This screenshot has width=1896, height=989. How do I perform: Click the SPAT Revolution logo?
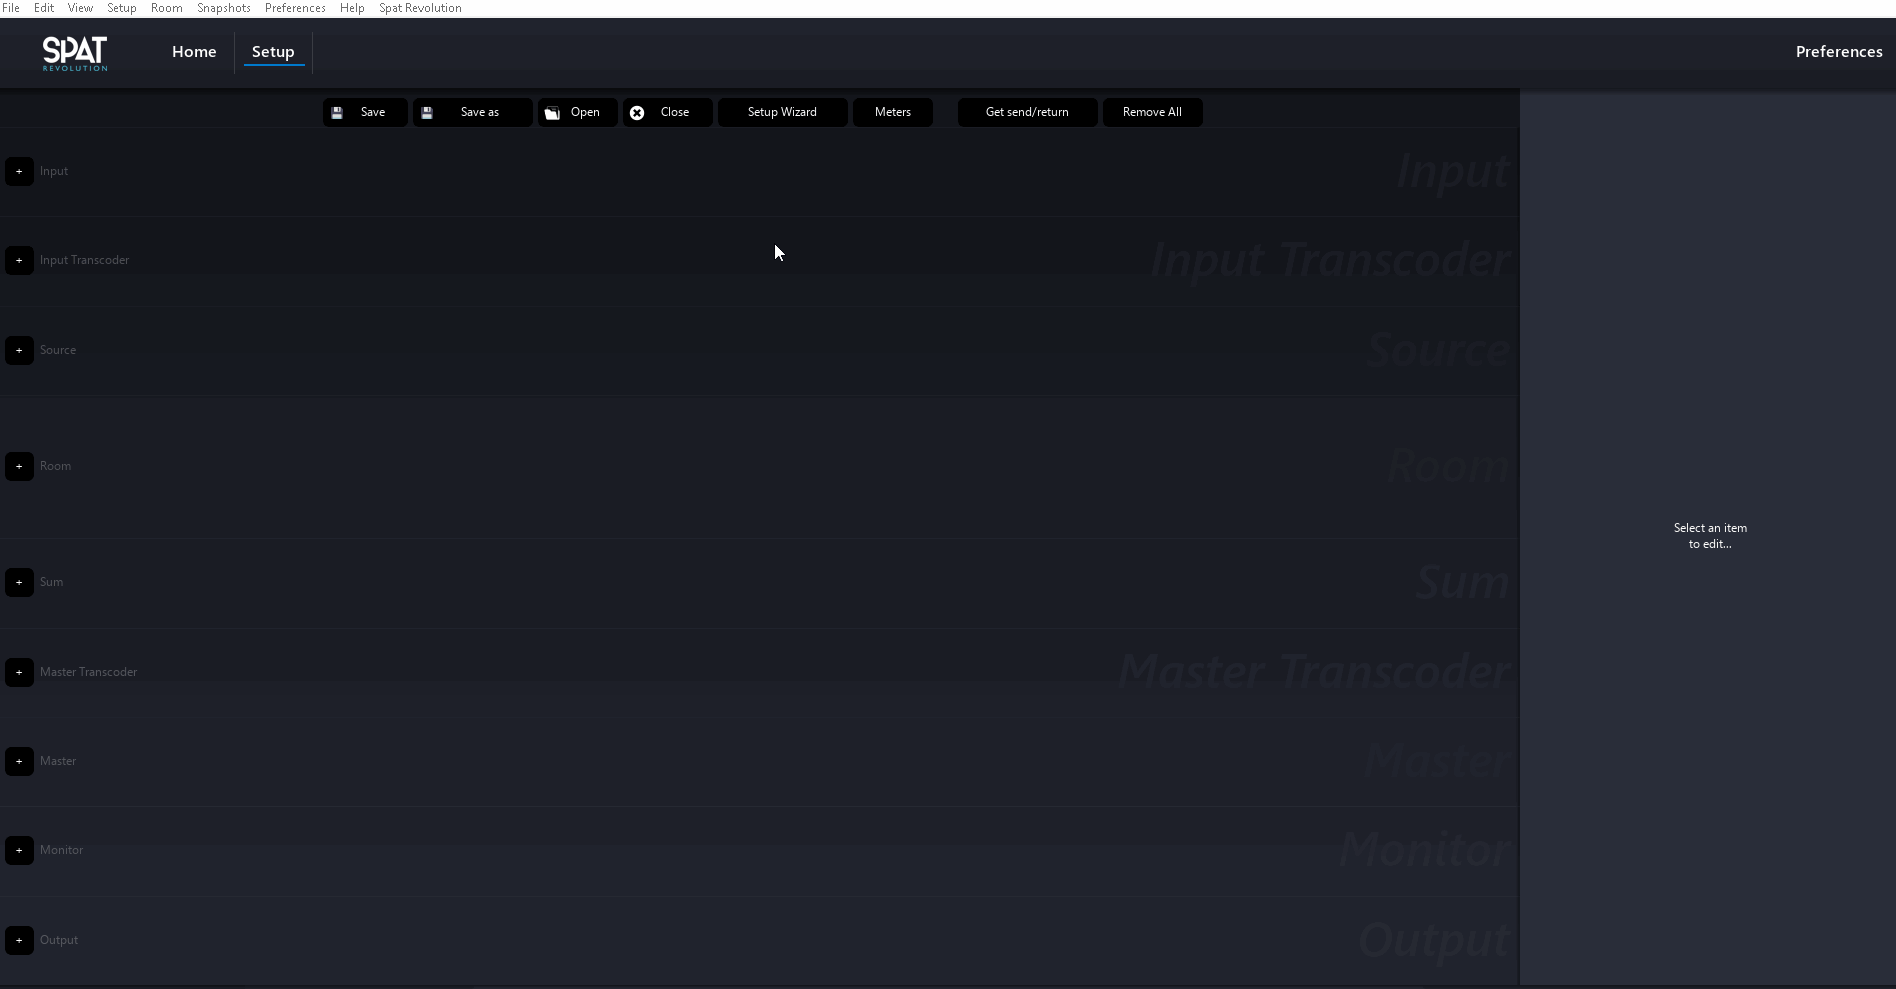click(75, 53)
